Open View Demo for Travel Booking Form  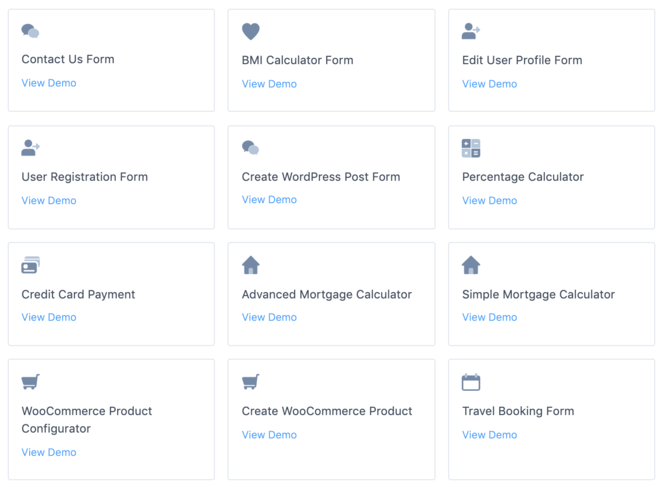(490, 435)
